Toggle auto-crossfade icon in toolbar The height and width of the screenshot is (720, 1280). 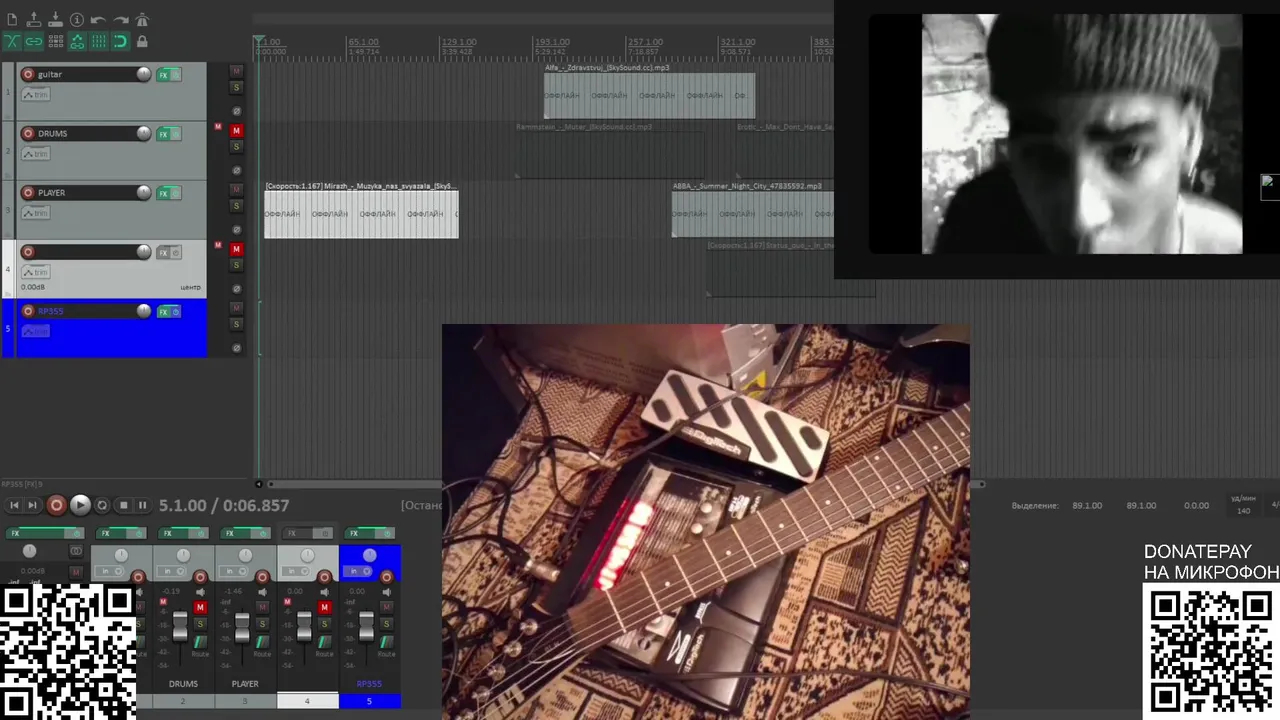click(x=12, y=41)
